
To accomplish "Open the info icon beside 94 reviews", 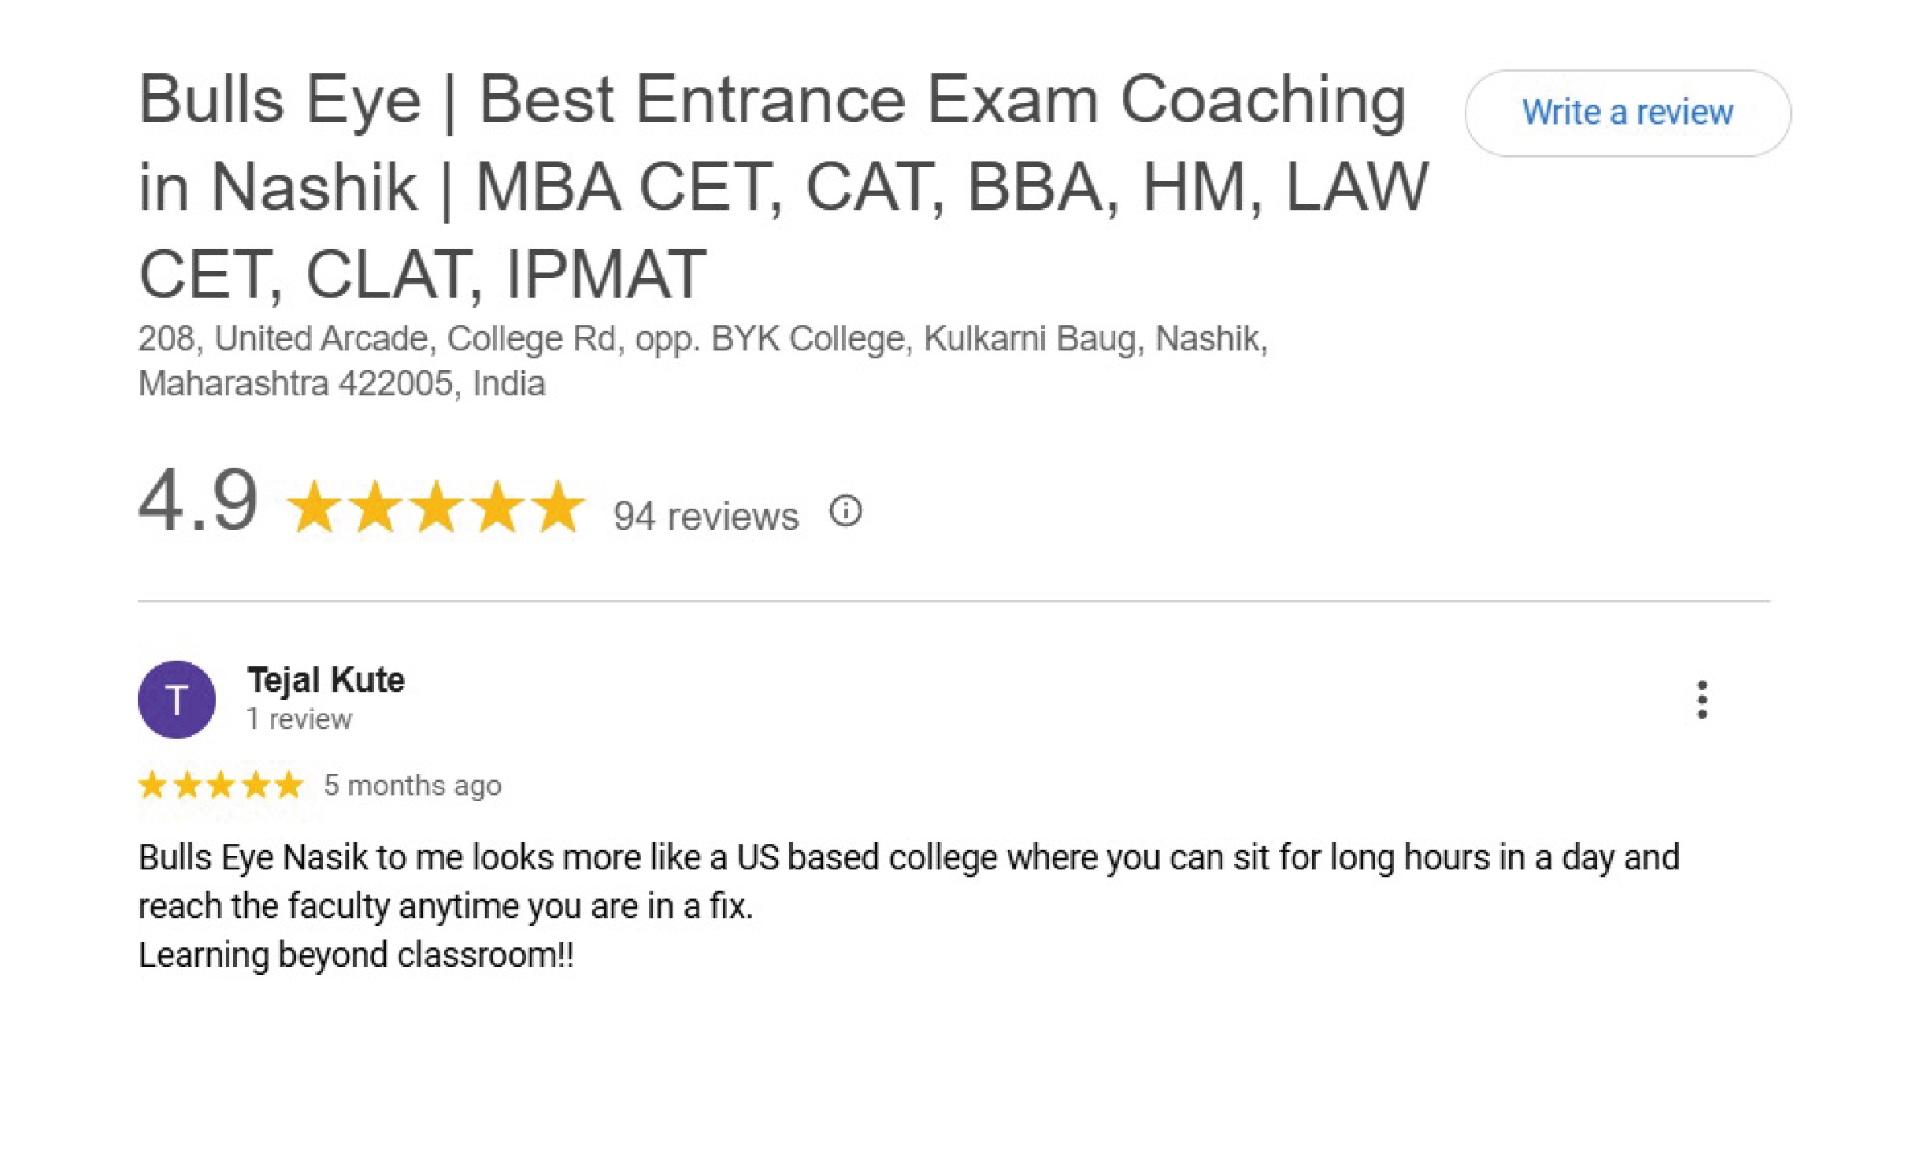I will [845, 511].
